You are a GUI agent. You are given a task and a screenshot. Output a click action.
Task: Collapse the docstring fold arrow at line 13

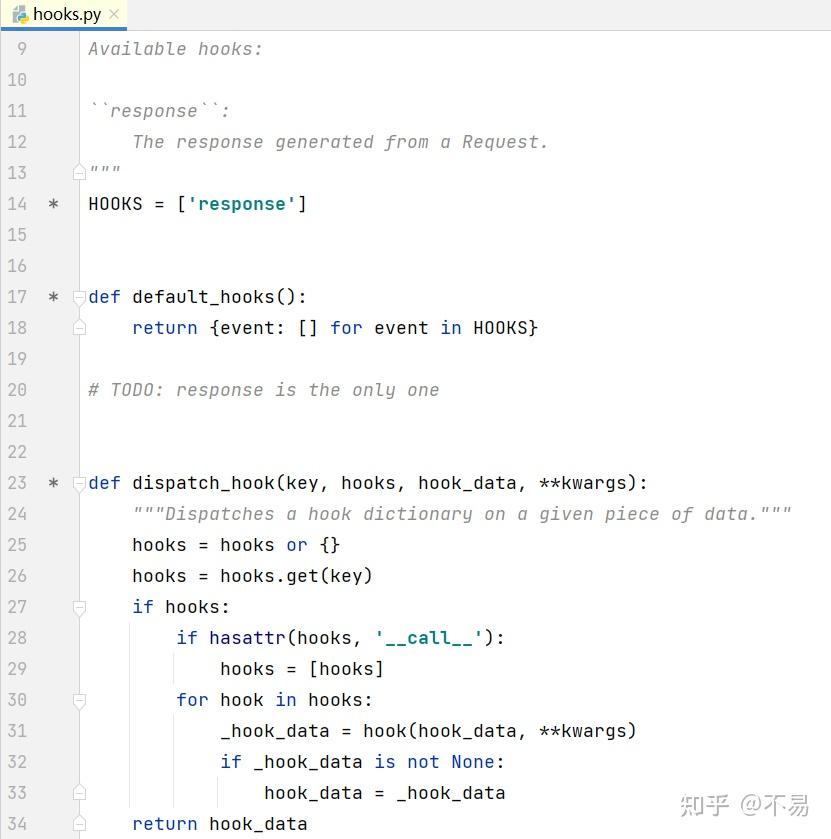click(x=78, y=172)
